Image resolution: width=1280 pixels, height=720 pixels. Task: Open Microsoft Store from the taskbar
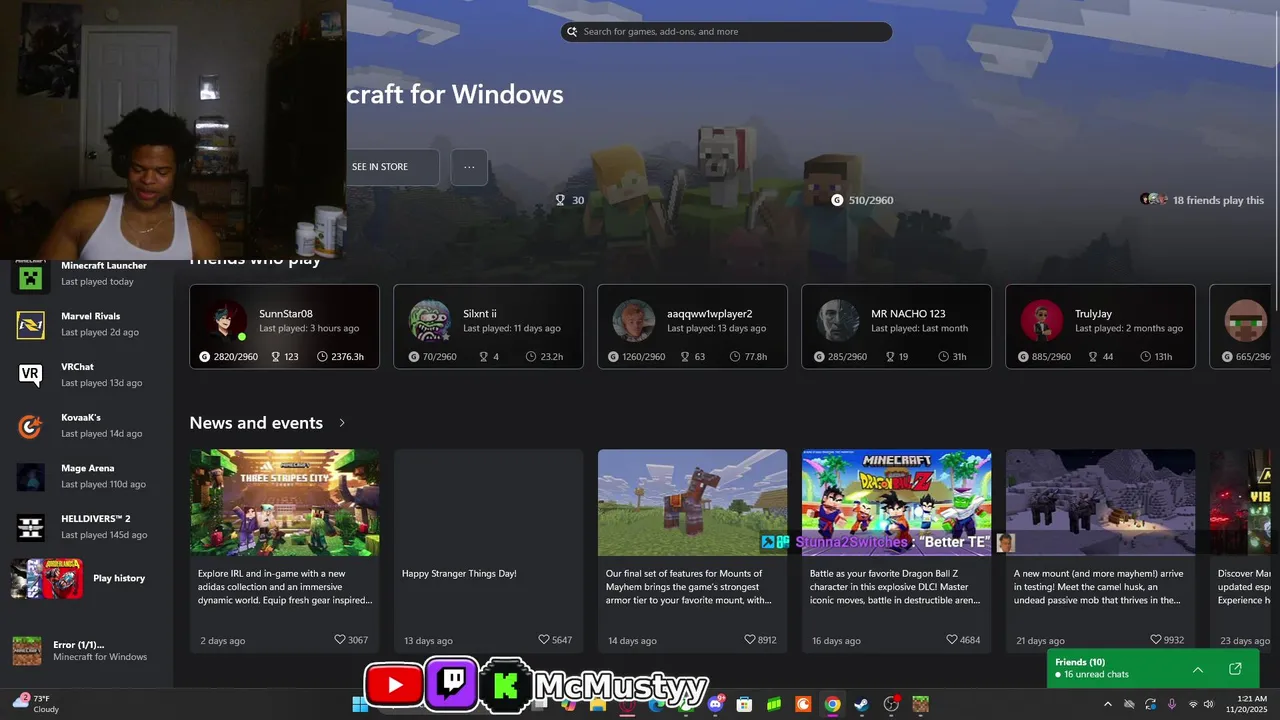744,704
